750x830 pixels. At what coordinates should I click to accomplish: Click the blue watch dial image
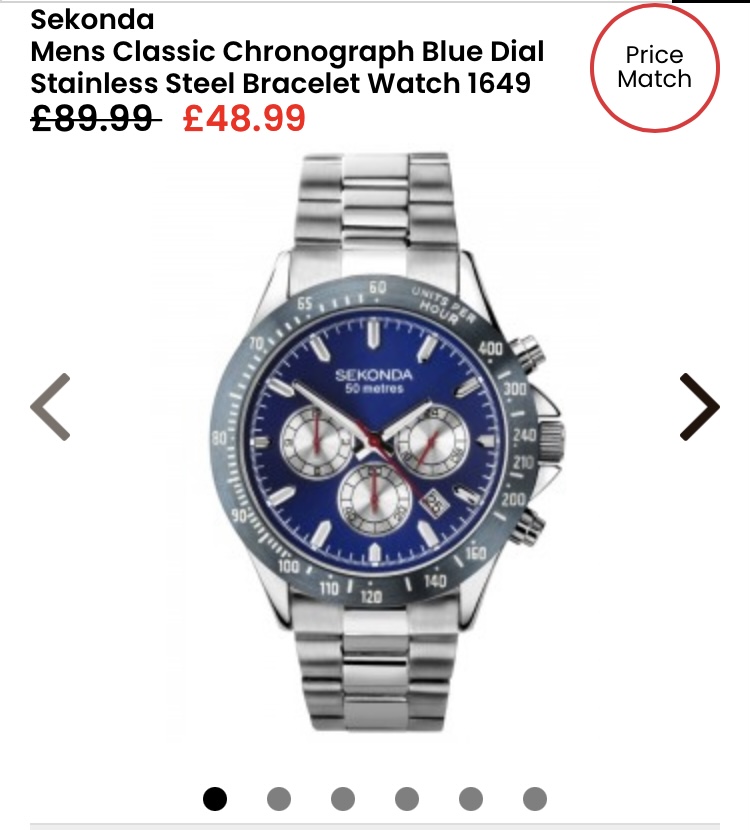374,440
